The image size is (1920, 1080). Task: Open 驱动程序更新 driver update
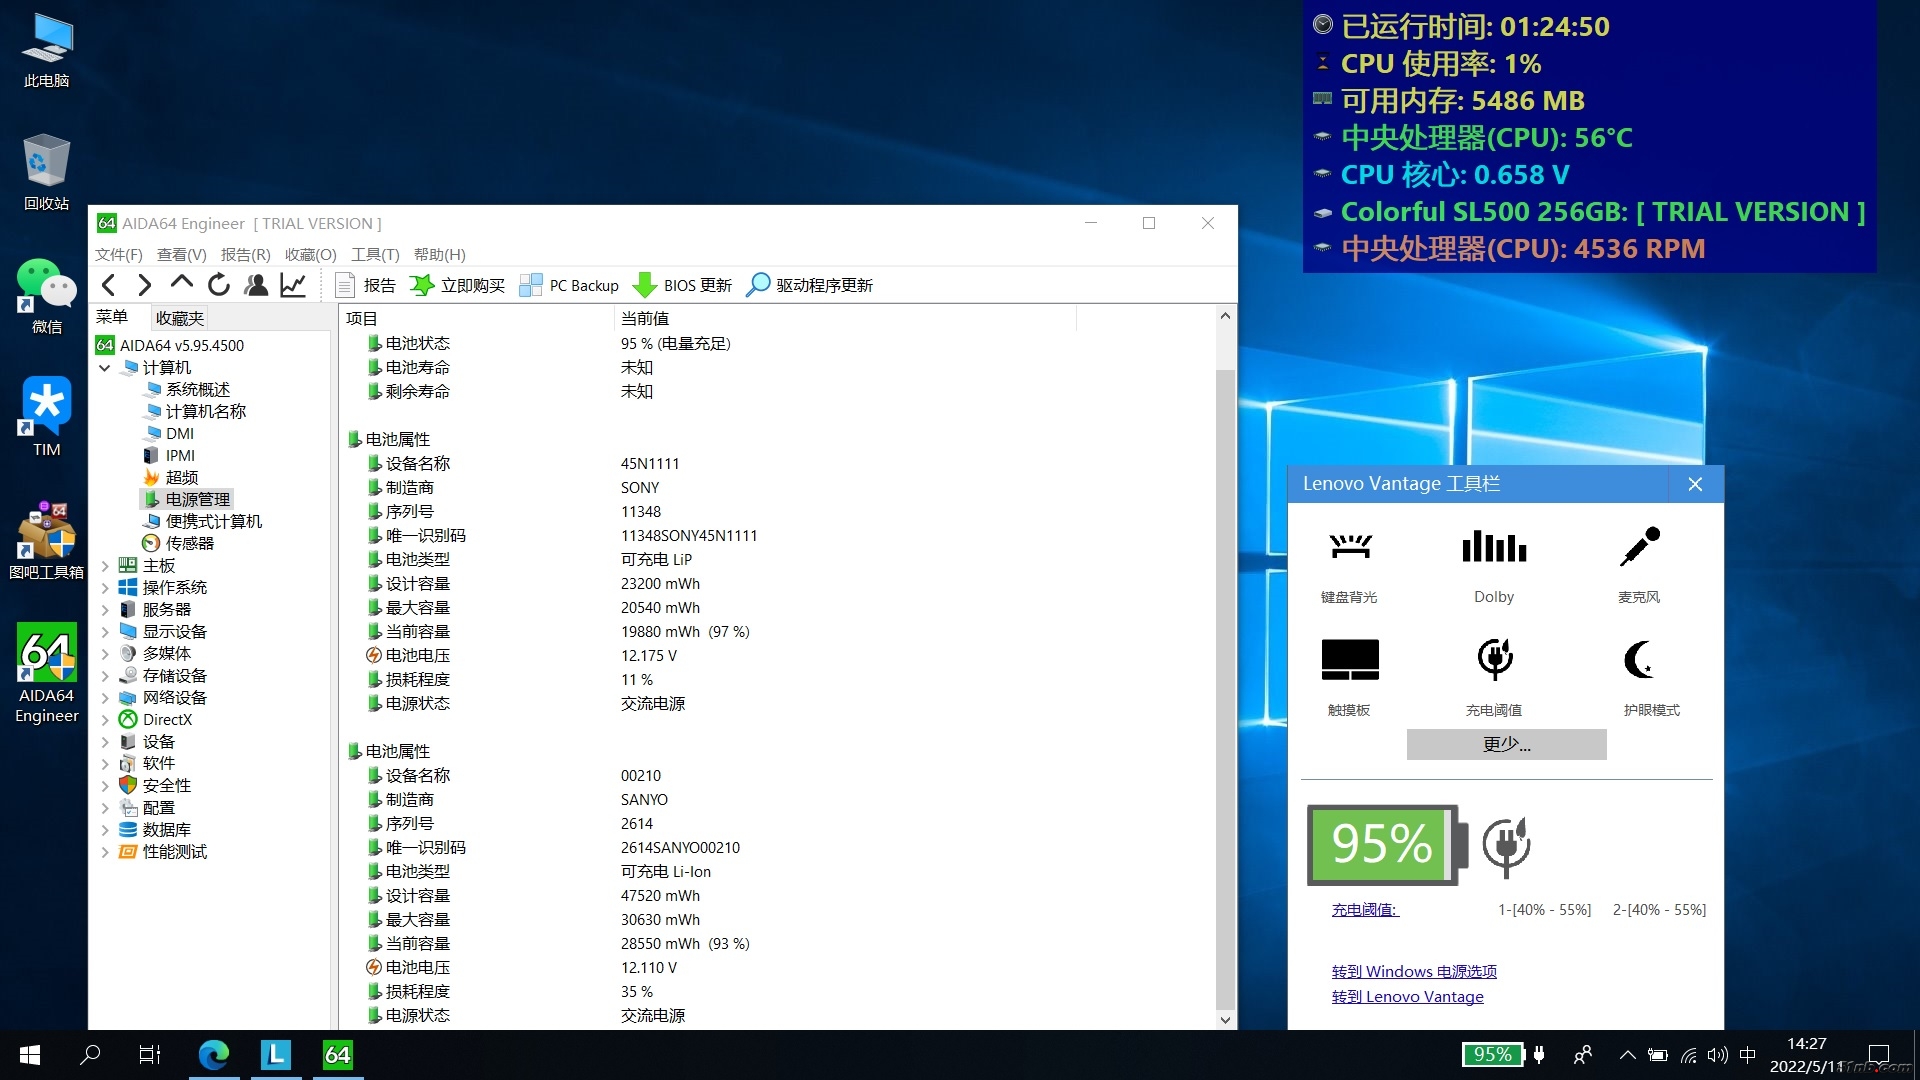[x=810, y=285]
